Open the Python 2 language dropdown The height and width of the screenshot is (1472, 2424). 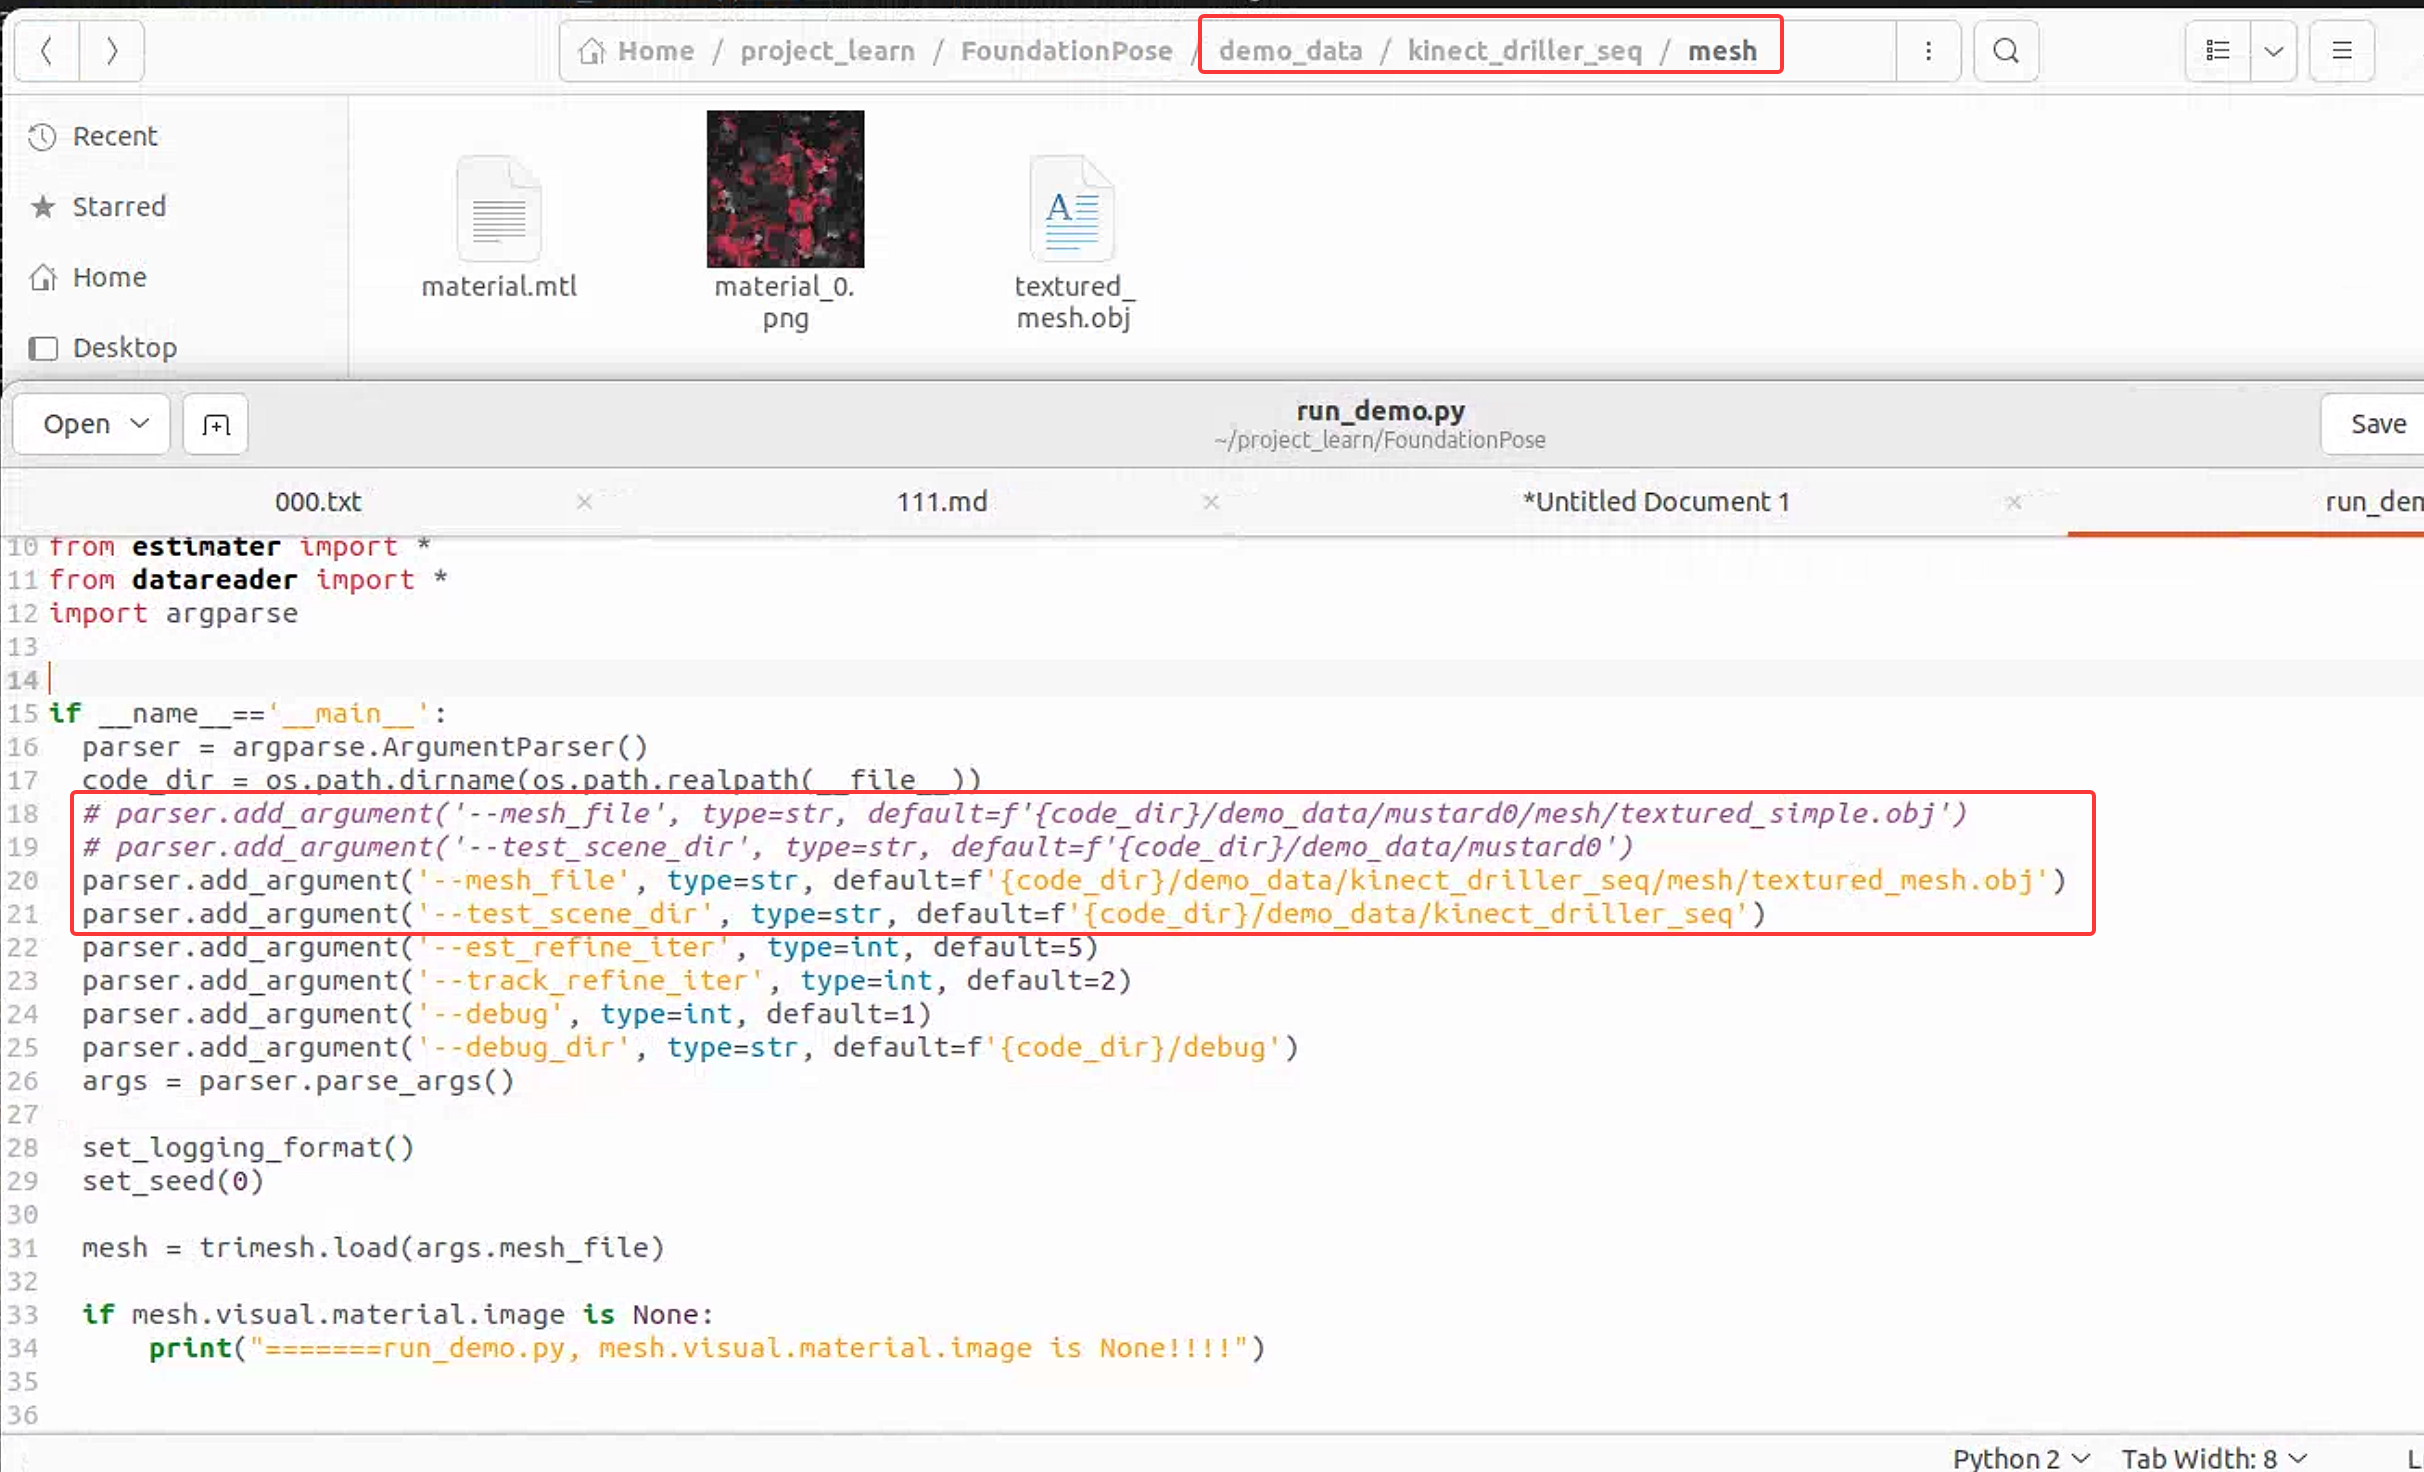2020,1458
